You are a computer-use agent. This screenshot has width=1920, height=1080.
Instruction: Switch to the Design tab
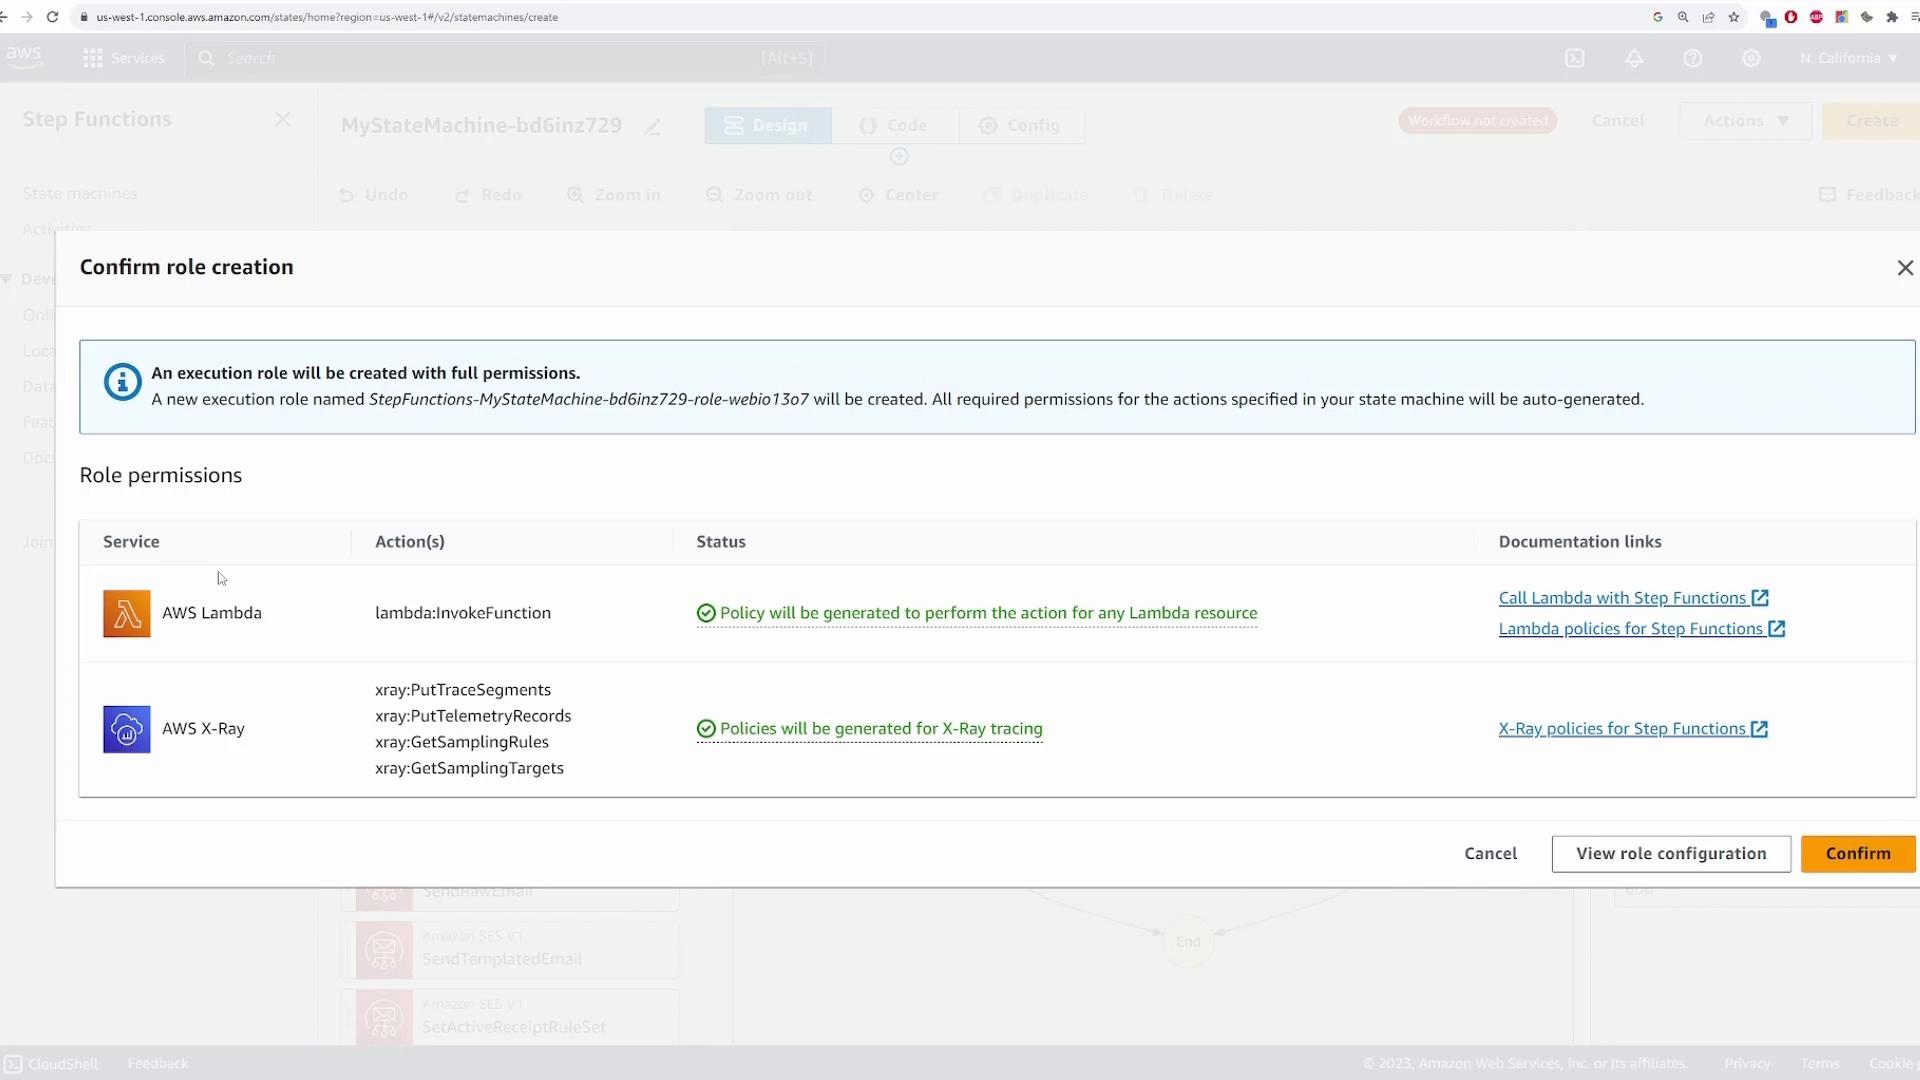click(768, 125)
